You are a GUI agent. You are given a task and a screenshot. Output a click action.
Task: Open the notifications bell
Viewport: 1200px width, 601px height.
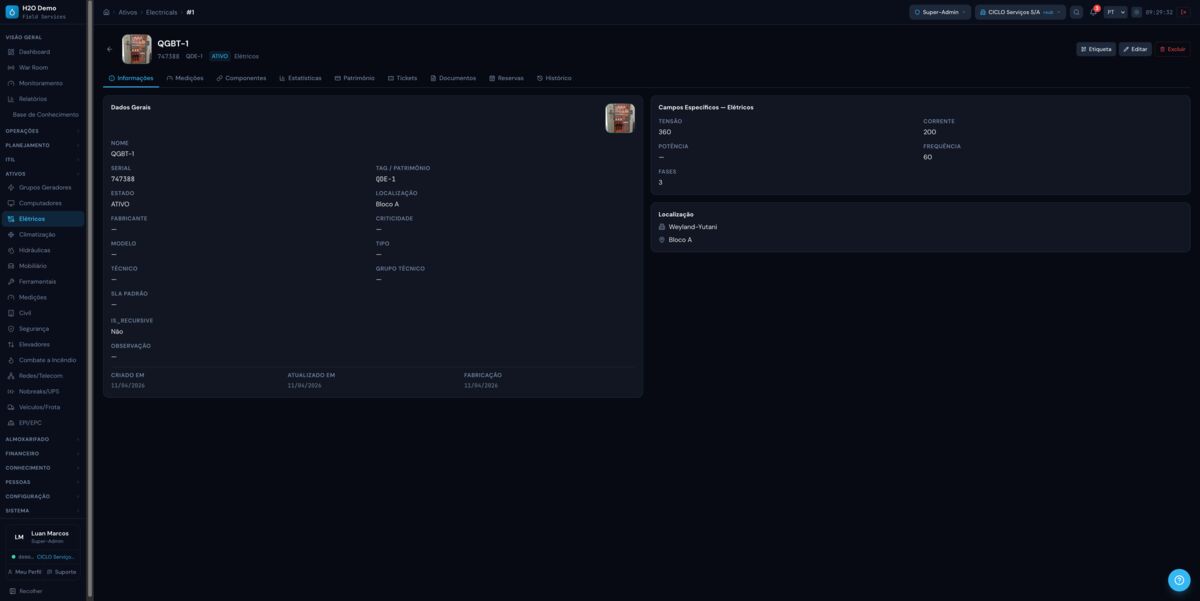(x=1093, y=12)
